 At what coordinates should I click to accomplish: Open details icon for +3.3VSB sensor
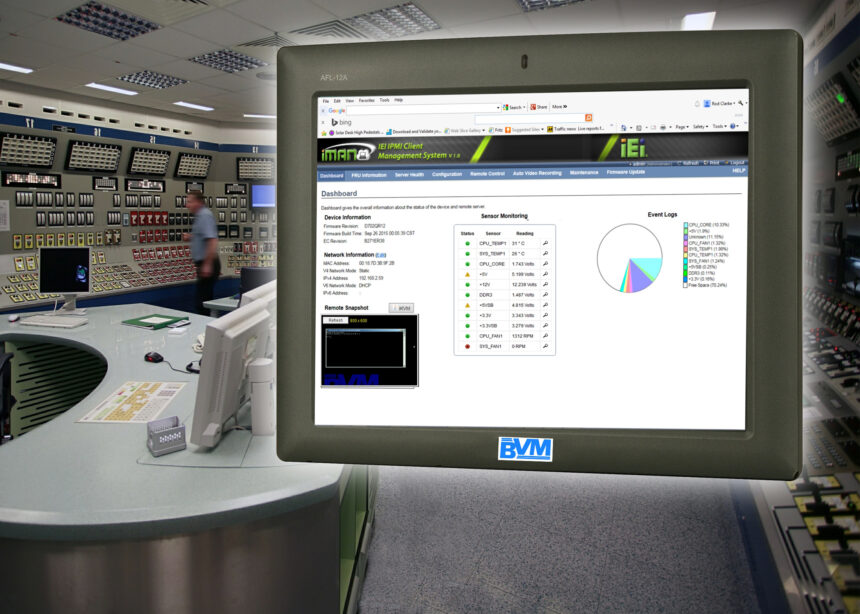pos(545,325)
